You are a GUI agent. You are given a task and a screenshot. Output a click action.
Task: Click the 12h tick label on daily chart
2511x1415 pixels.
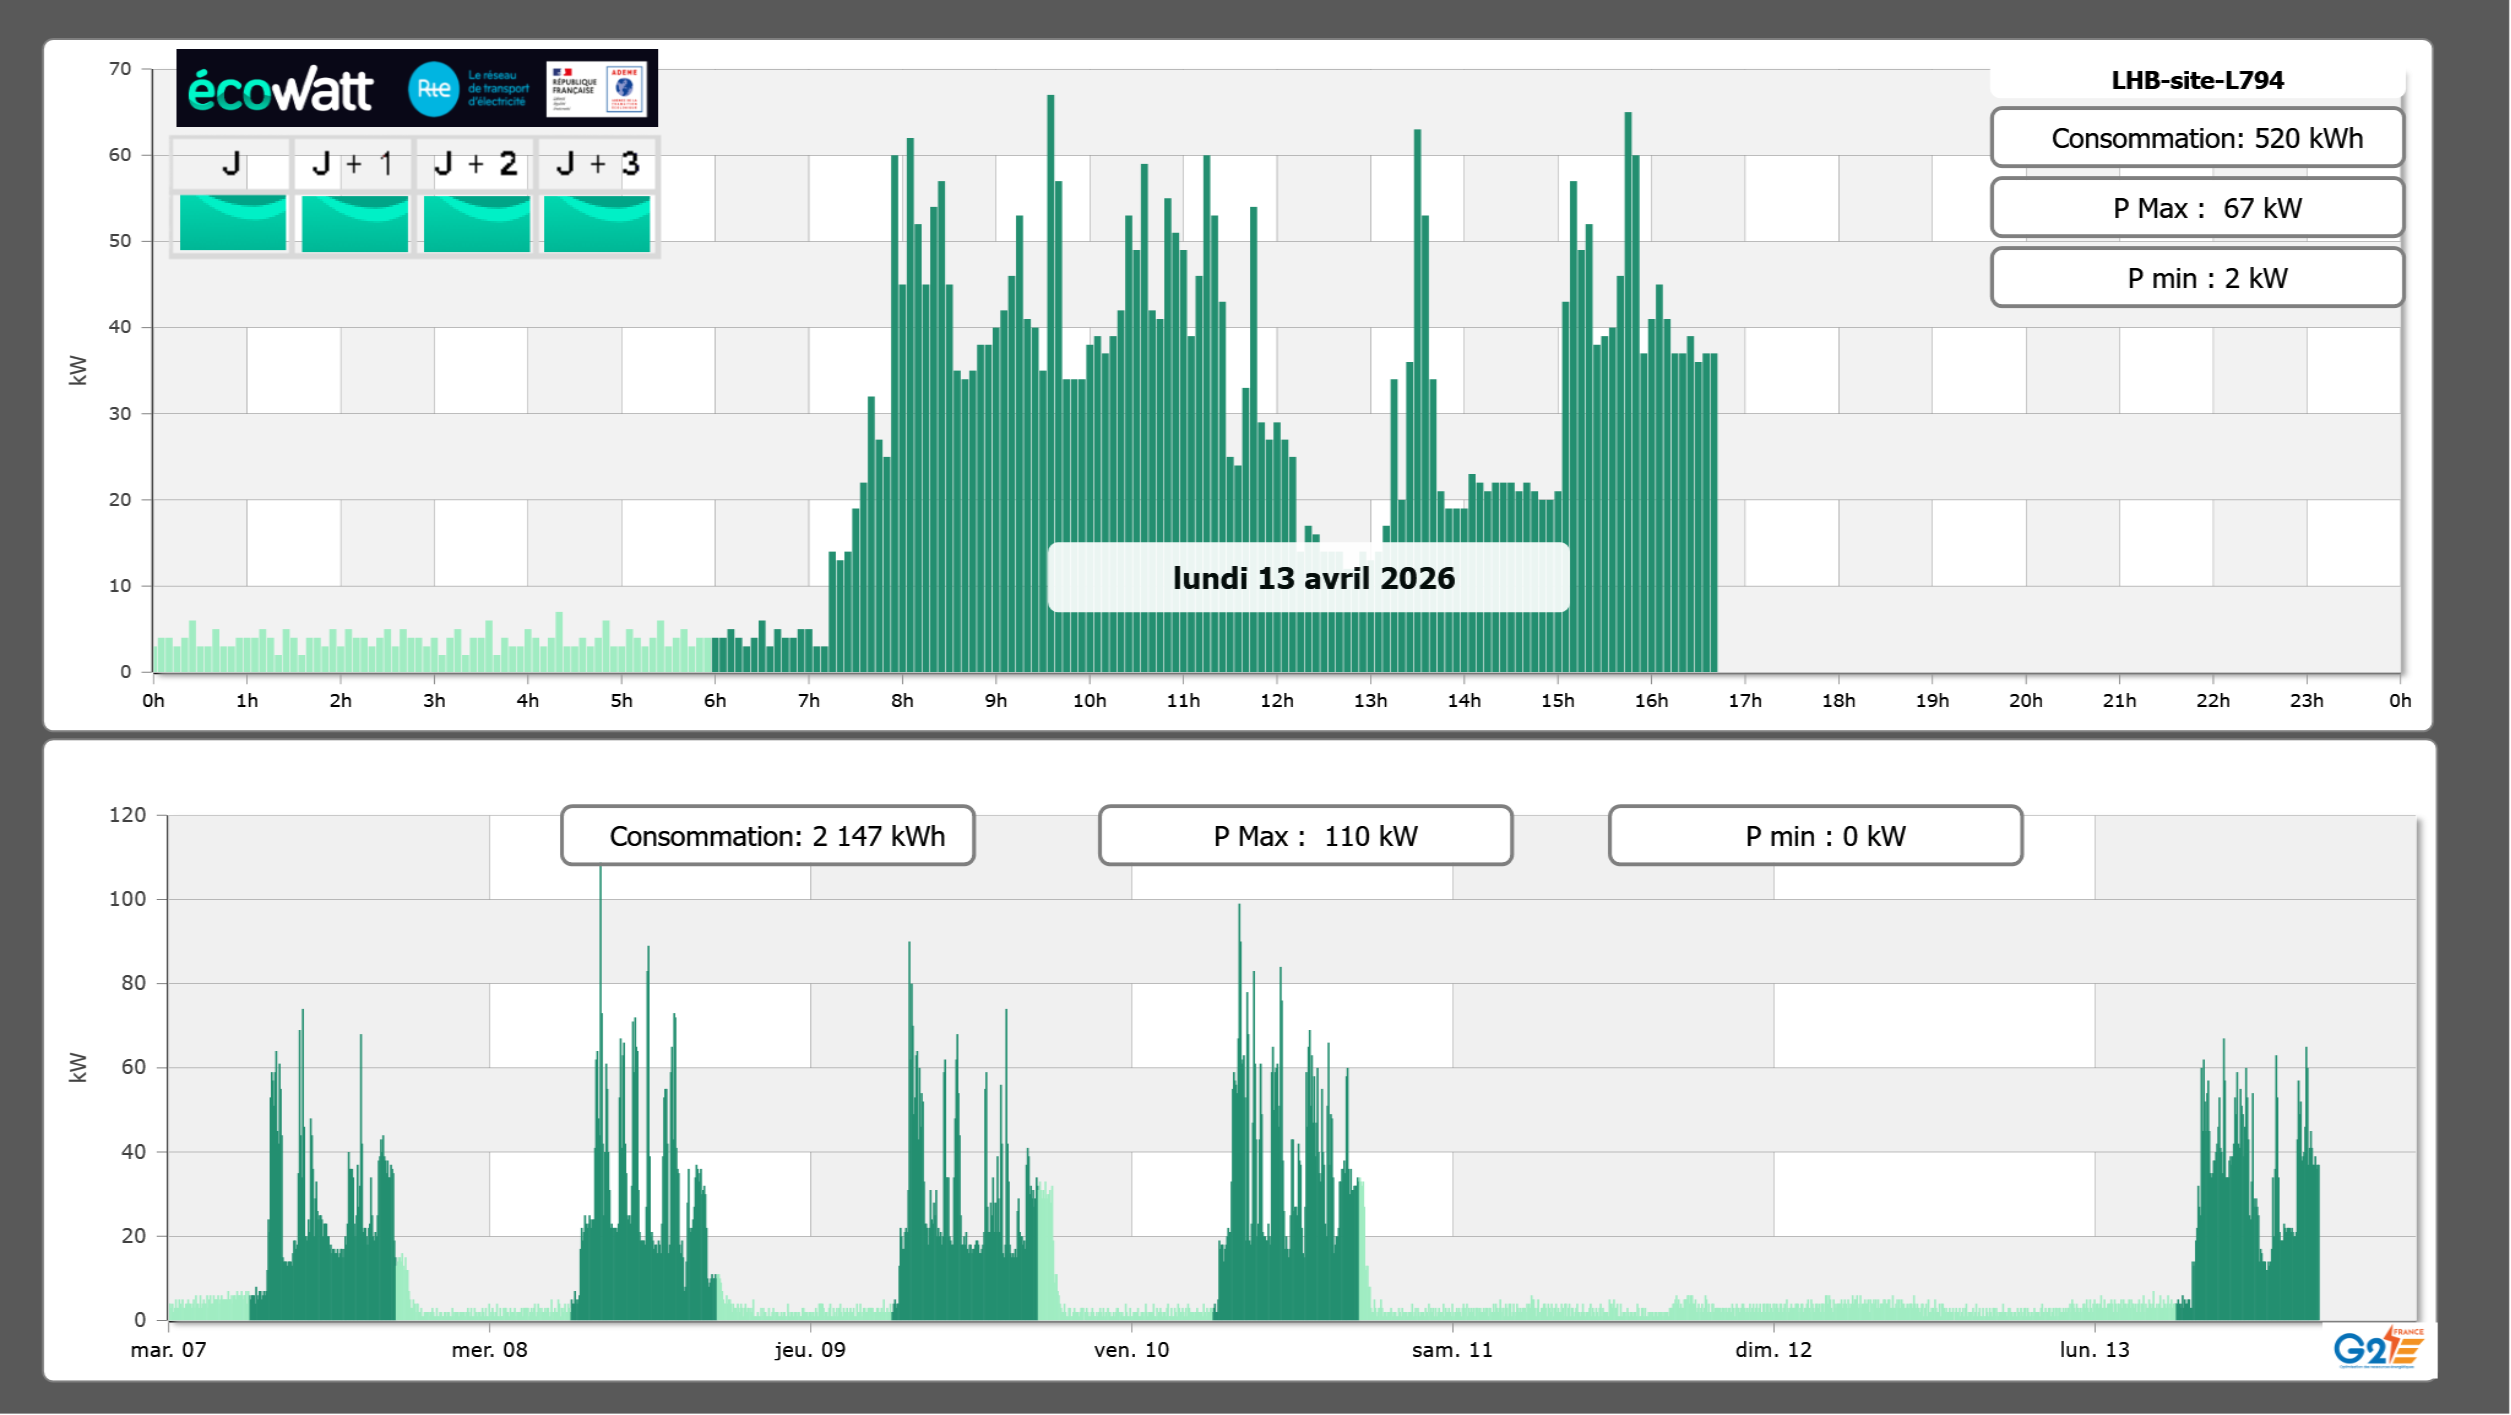pyautogui.click(x=1276, y=701)
